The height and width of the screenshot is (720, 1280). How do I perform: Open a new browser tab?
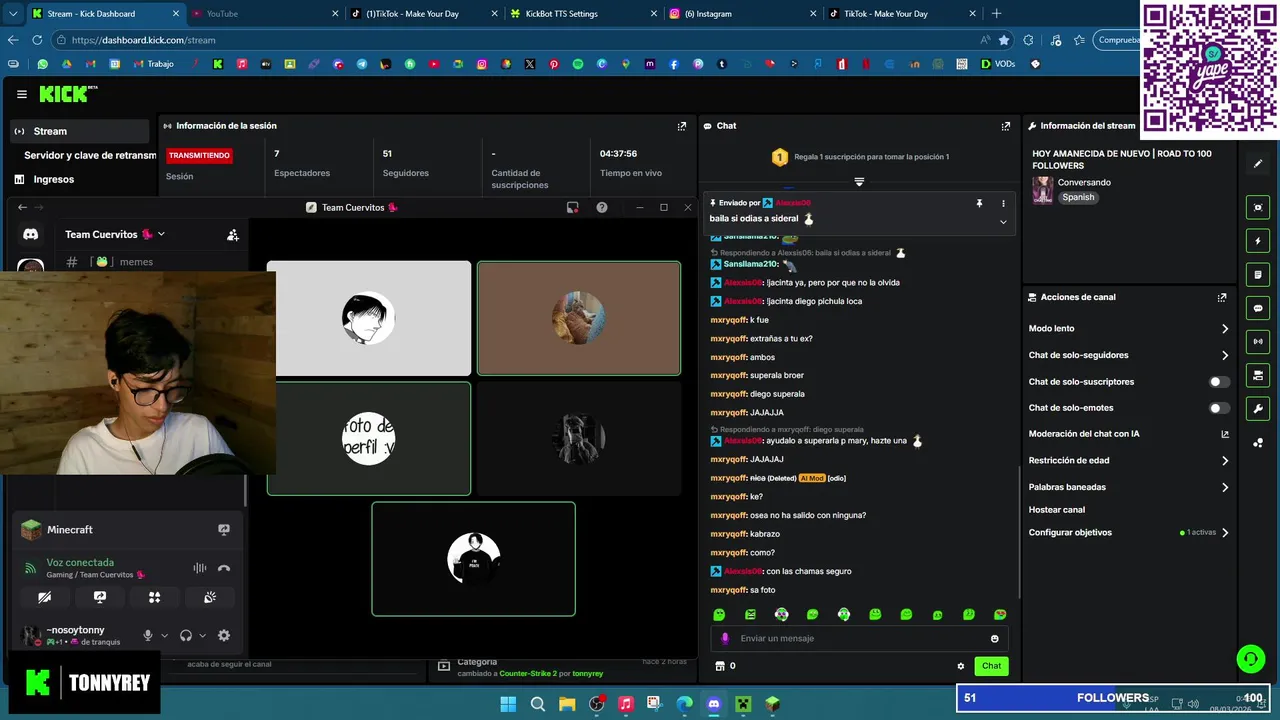tap(996, 14)
